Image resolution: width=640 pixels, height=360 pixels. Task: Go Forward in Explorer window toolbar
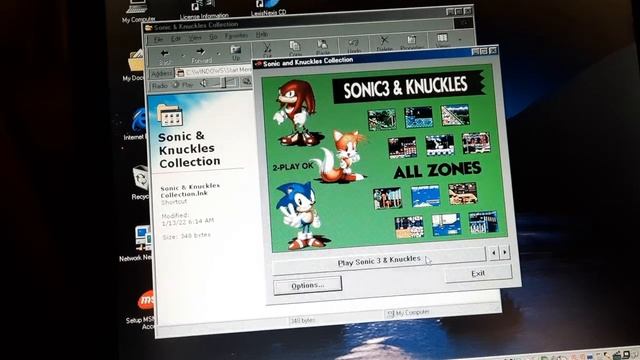[201, 55]
